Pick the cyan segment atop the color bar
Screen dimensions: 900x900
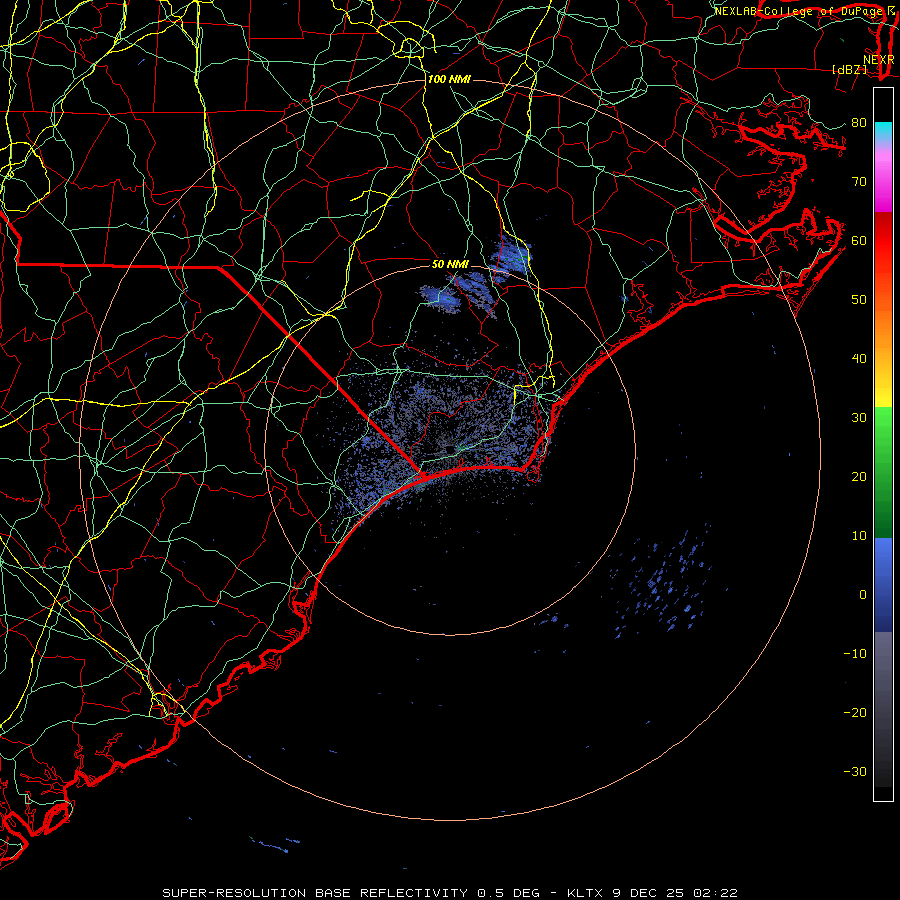point(883,131)
